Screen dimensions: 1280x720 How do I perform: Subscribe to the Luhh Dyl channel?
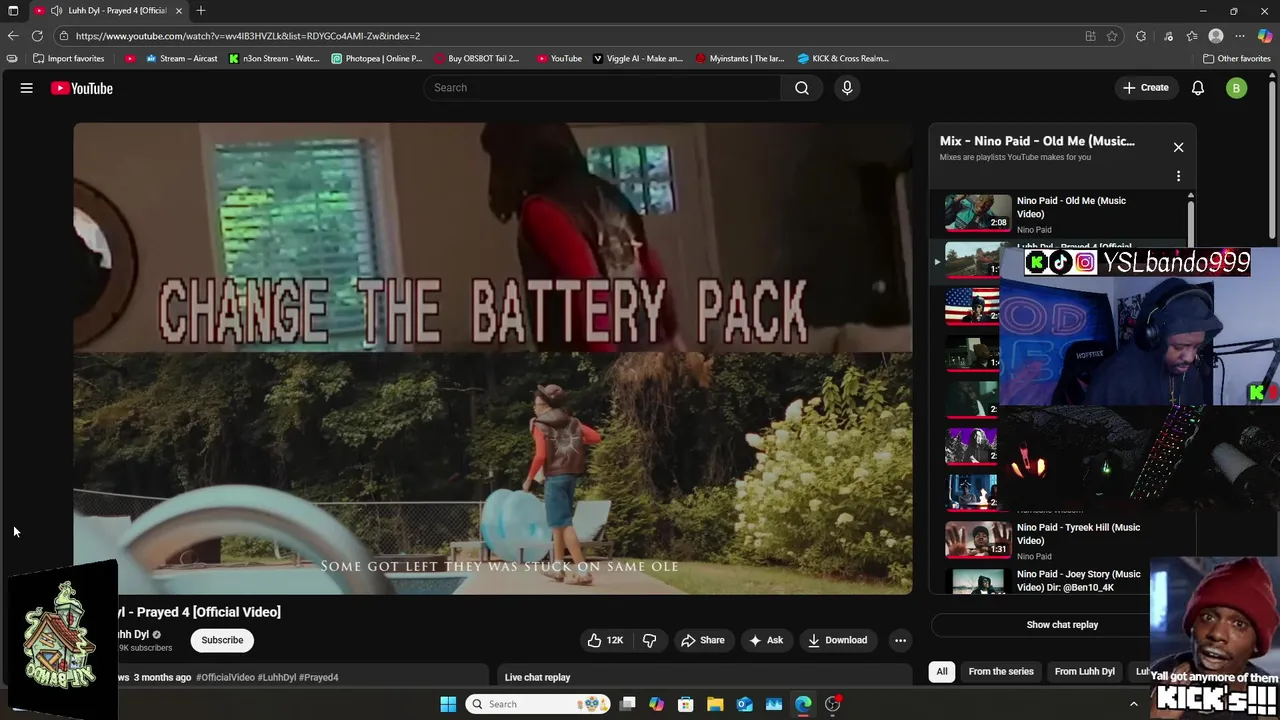(x=222, y=640)
